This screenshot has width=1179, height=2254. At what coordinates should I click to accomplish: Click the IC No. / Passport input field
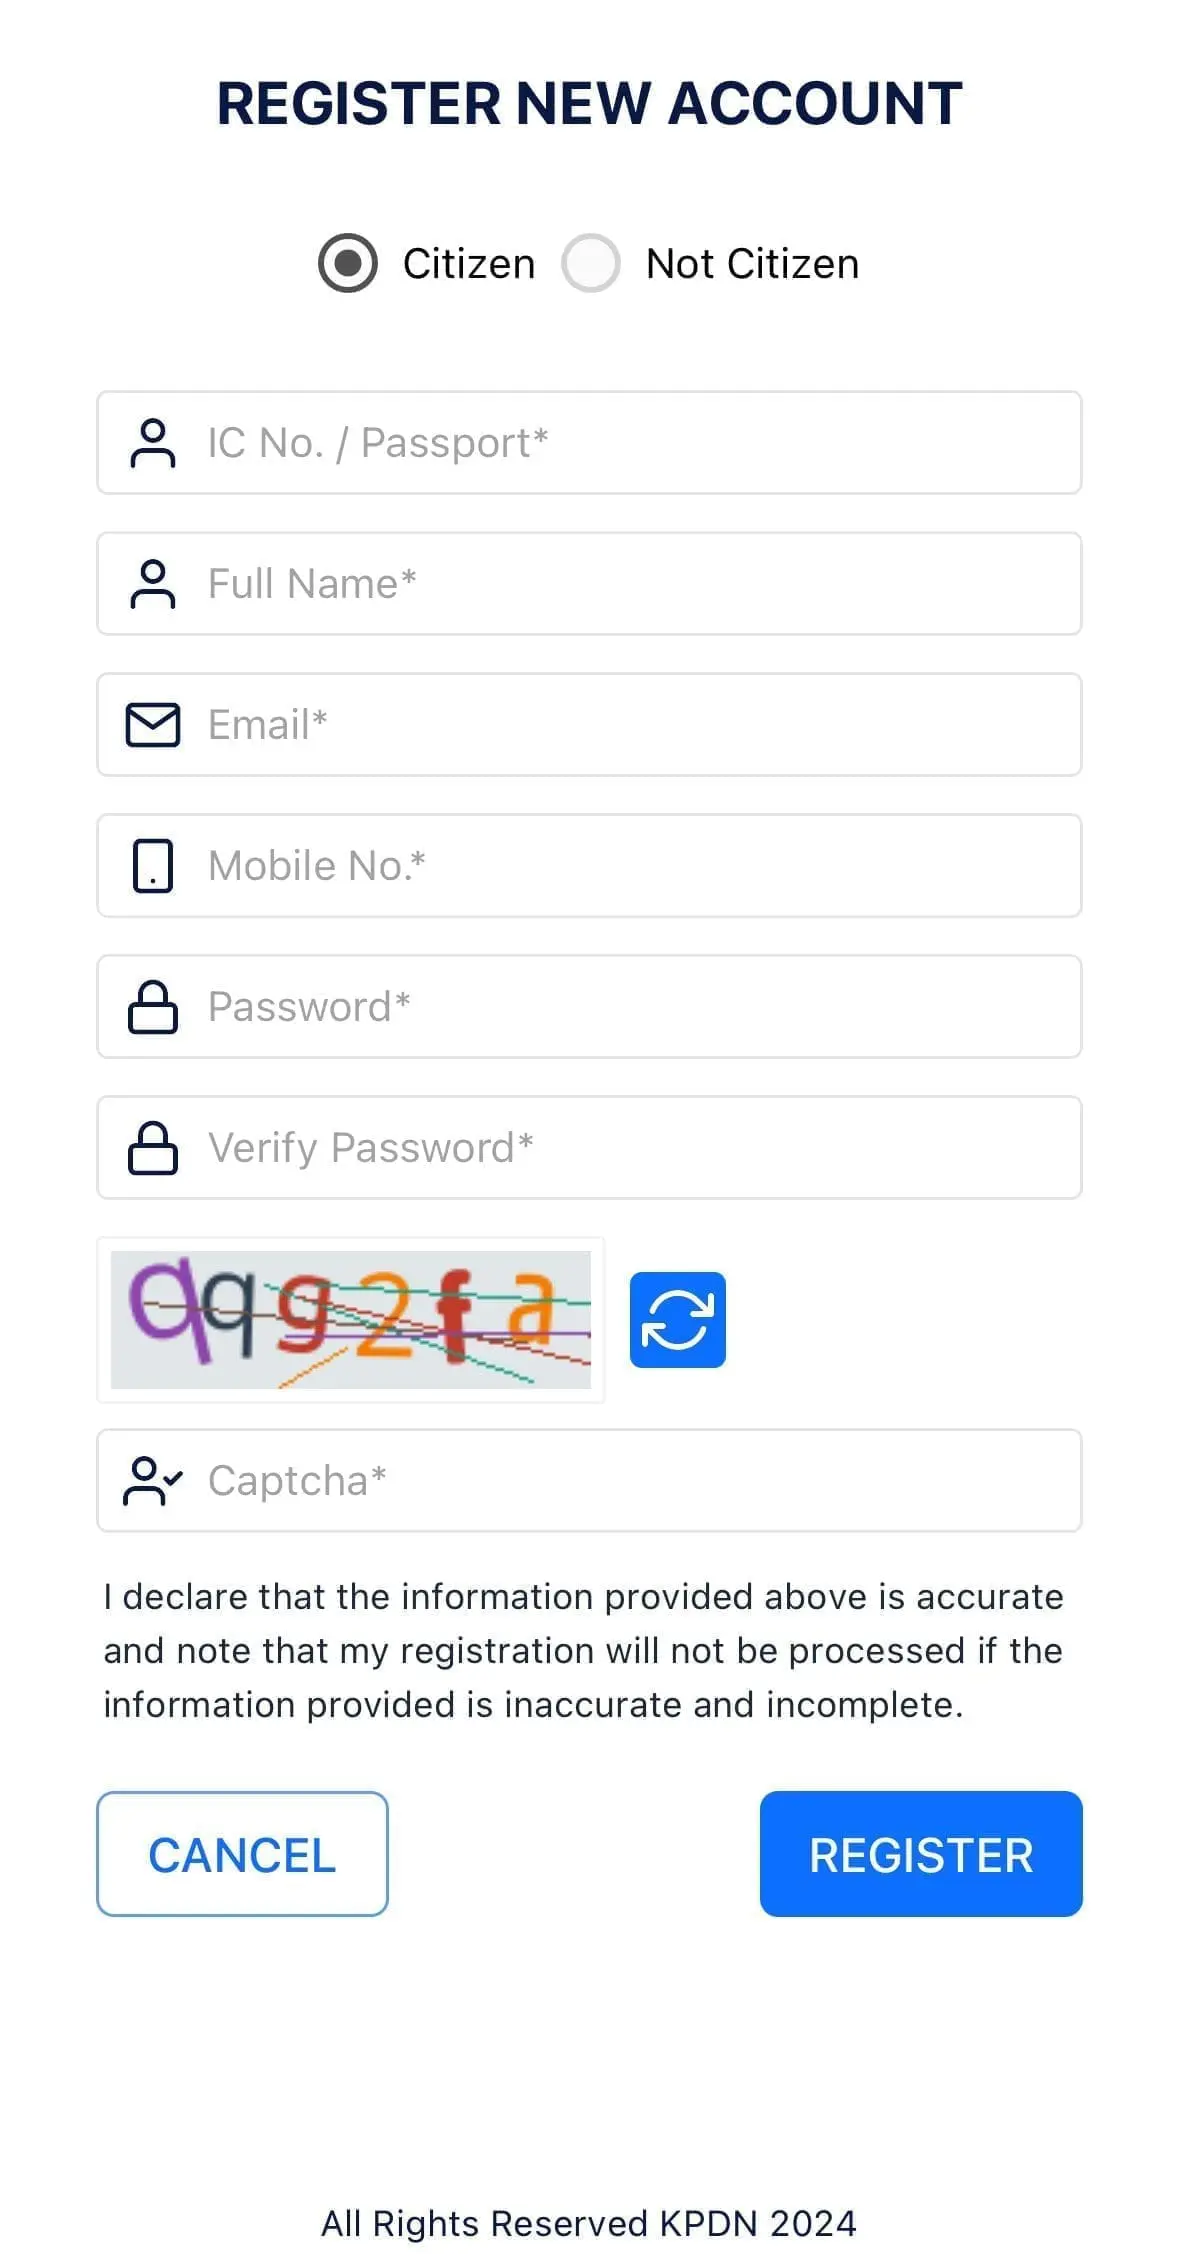coord(590,443)
